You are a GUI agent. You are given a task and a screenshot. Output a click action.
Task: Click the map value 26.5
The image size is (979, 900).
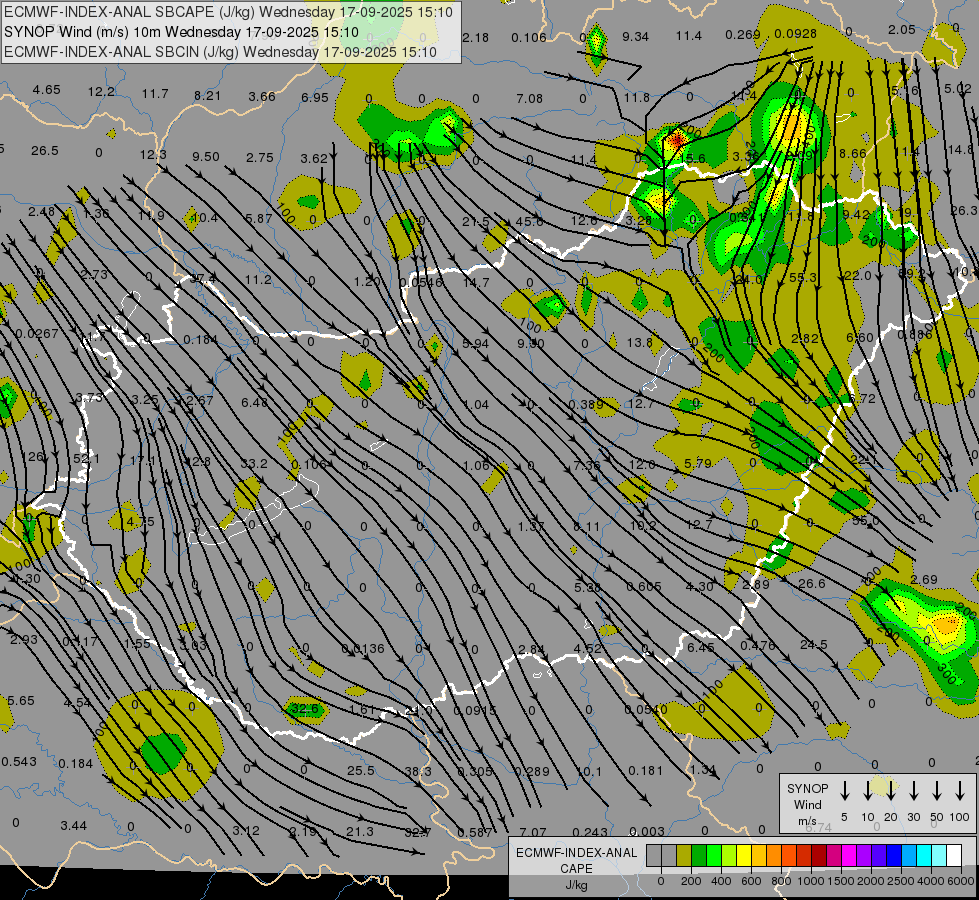(45, 151)
